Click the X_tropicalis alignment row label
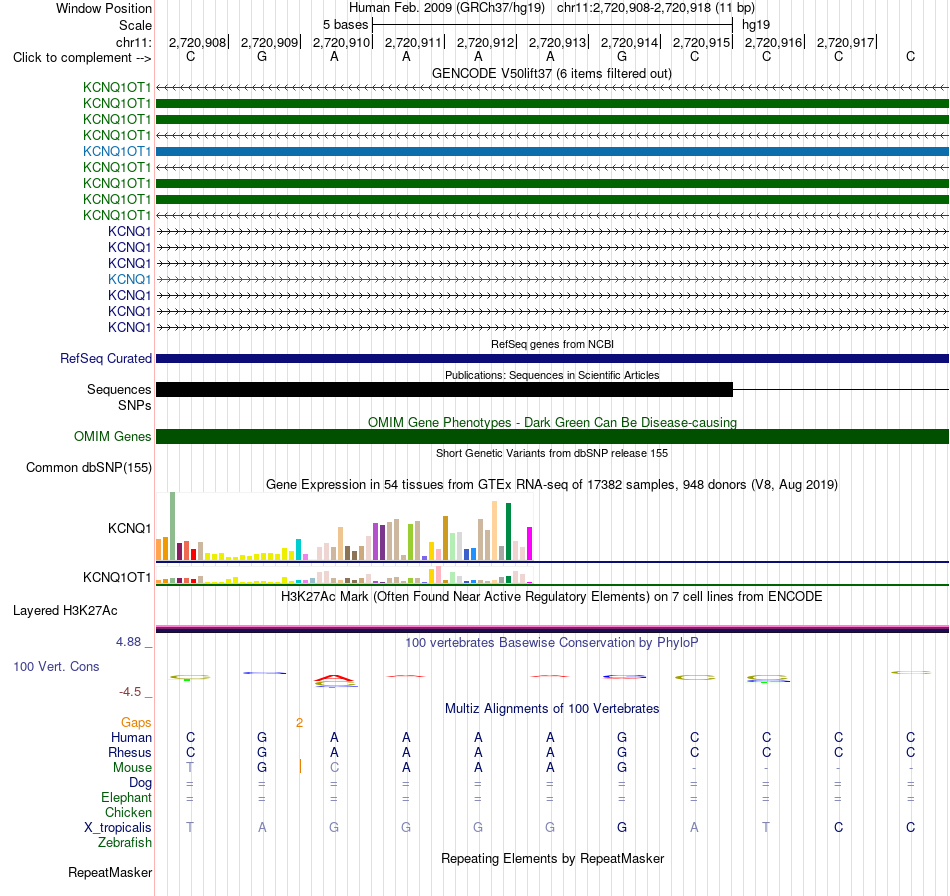Image resolution: width=950 pixels, height=896 pixels. click(x=118, y=828)
